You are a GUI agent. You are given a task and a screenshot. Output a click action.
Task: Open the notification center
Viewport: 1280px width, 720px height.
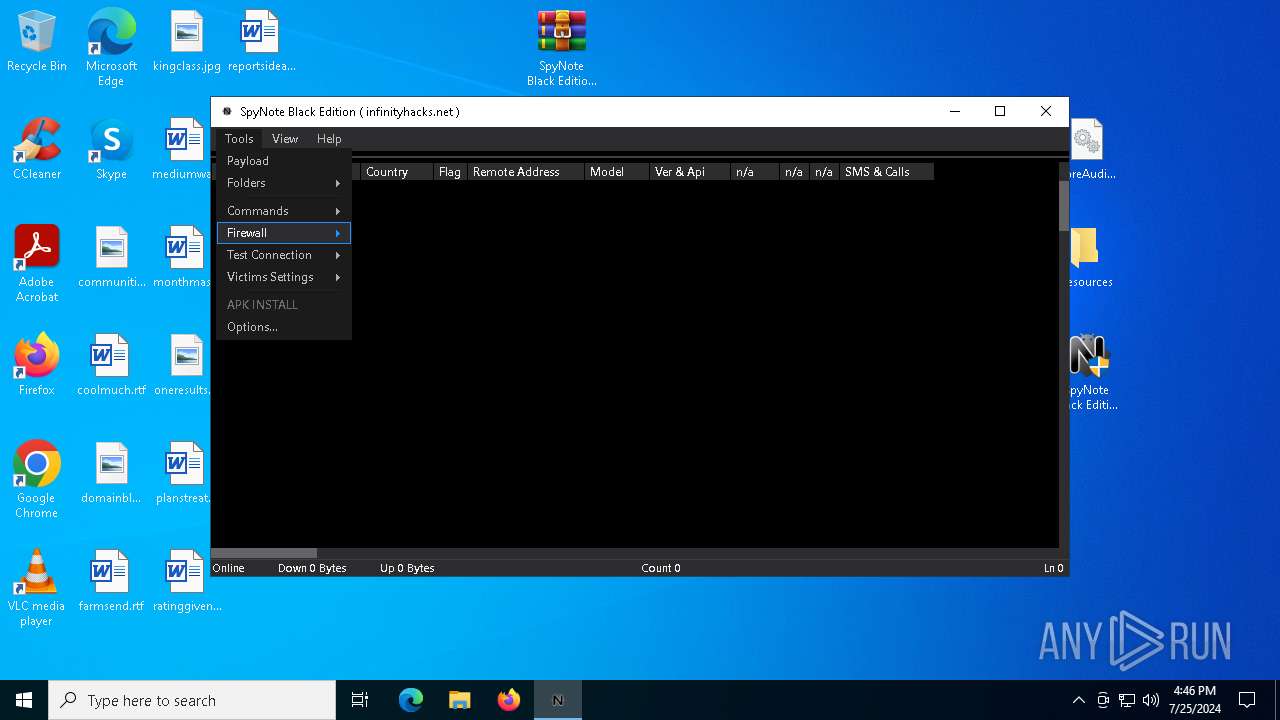click(1247, 700)
